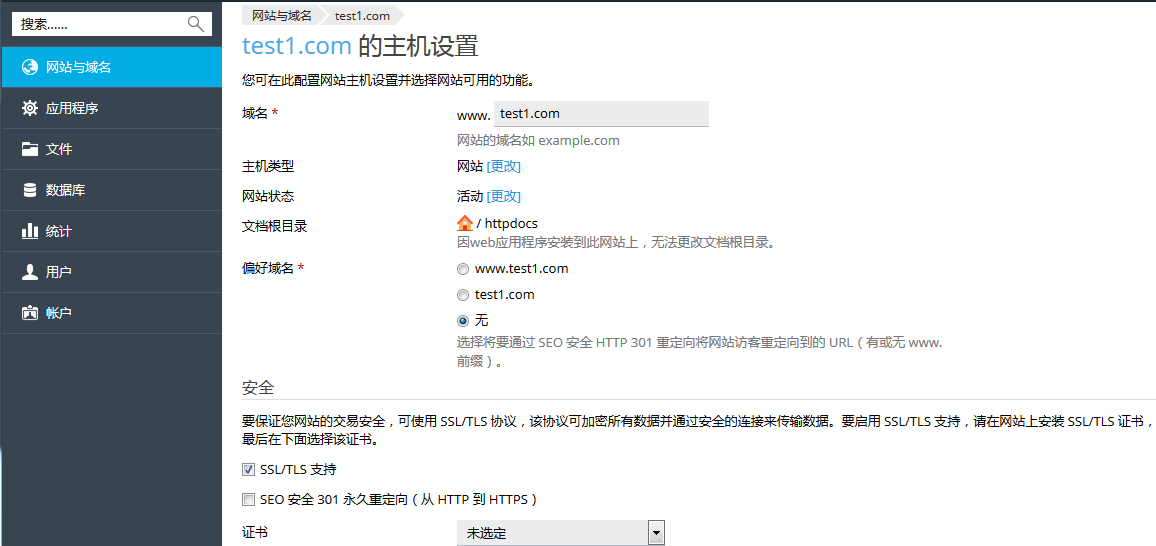Select the 无 preferred domain option
The image size is (1156, 546).
tap(462, 321)
